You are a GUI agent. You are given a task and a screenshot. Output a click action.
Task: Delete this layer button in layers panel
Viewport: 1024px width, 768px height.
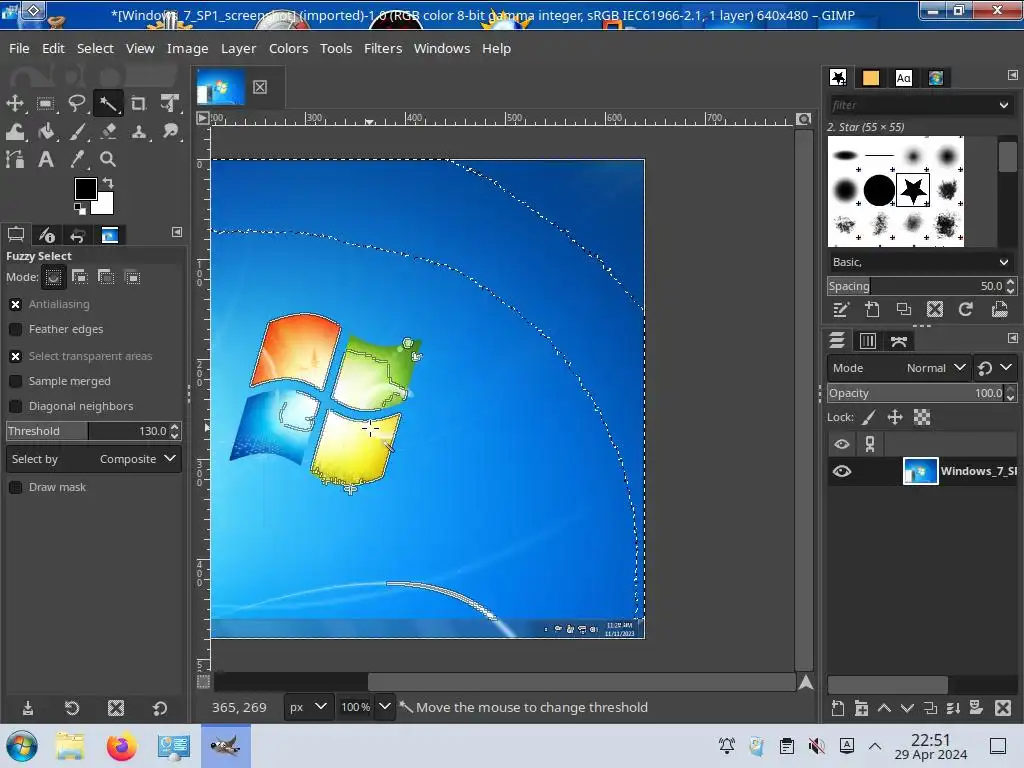[x=1003, y=708]
